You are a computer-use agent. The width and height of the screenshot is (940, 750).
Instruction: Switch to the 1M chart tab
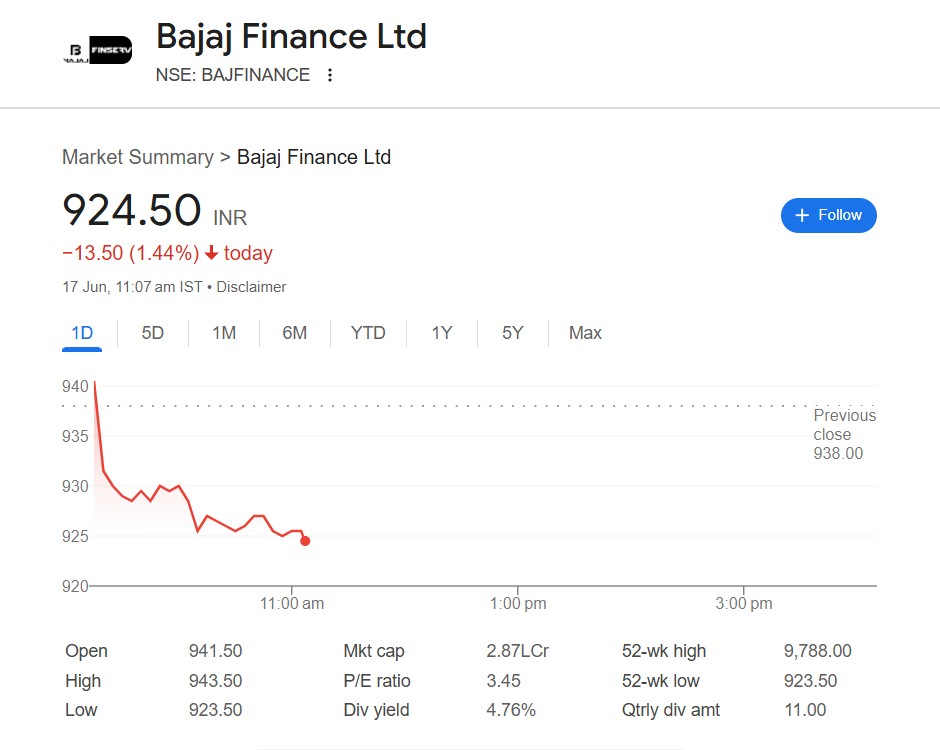(x=224, y=333)
